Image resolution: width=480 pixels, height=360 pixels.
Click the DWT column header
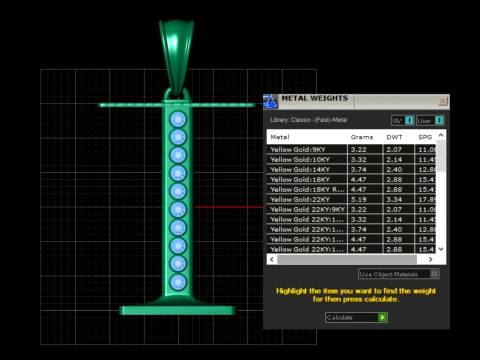coord(394,137)
